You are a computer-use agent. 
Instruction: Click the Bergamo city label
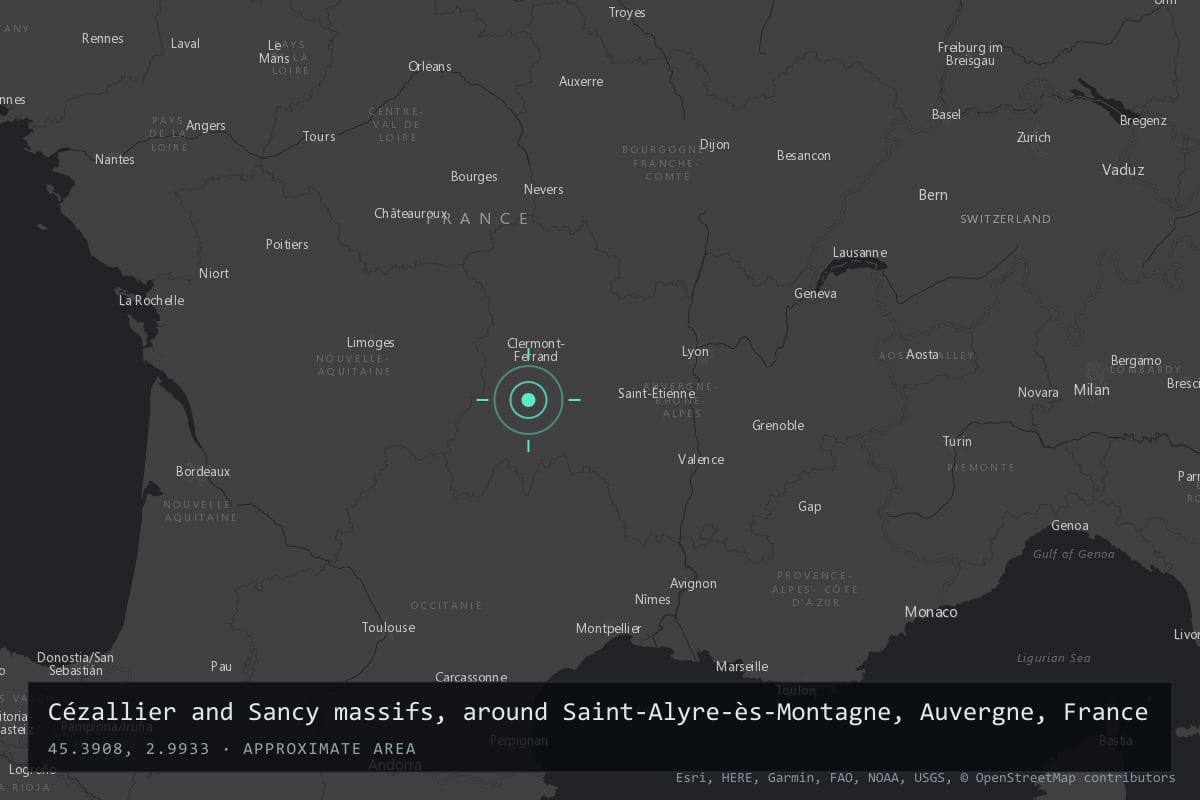click(x=1136, y=360)
